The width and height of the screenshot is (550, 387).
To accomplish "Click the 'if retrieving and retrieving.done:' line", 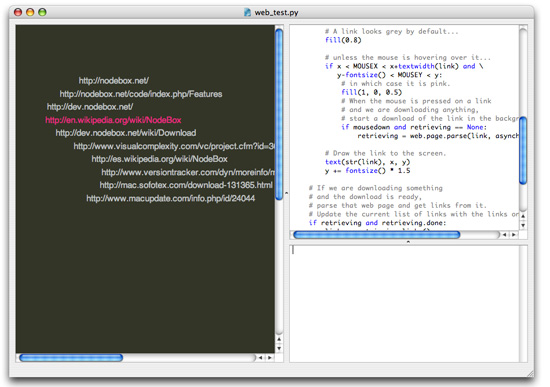I will [x=377, y=223].
